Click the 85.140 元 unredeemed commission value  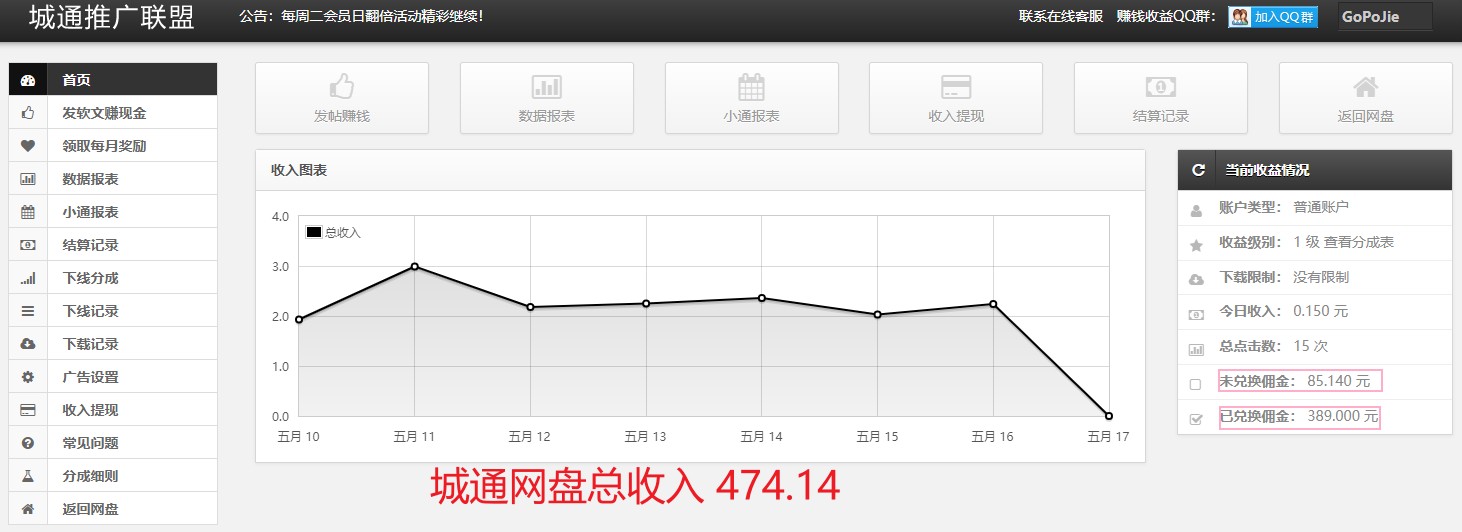point(1339,381)
